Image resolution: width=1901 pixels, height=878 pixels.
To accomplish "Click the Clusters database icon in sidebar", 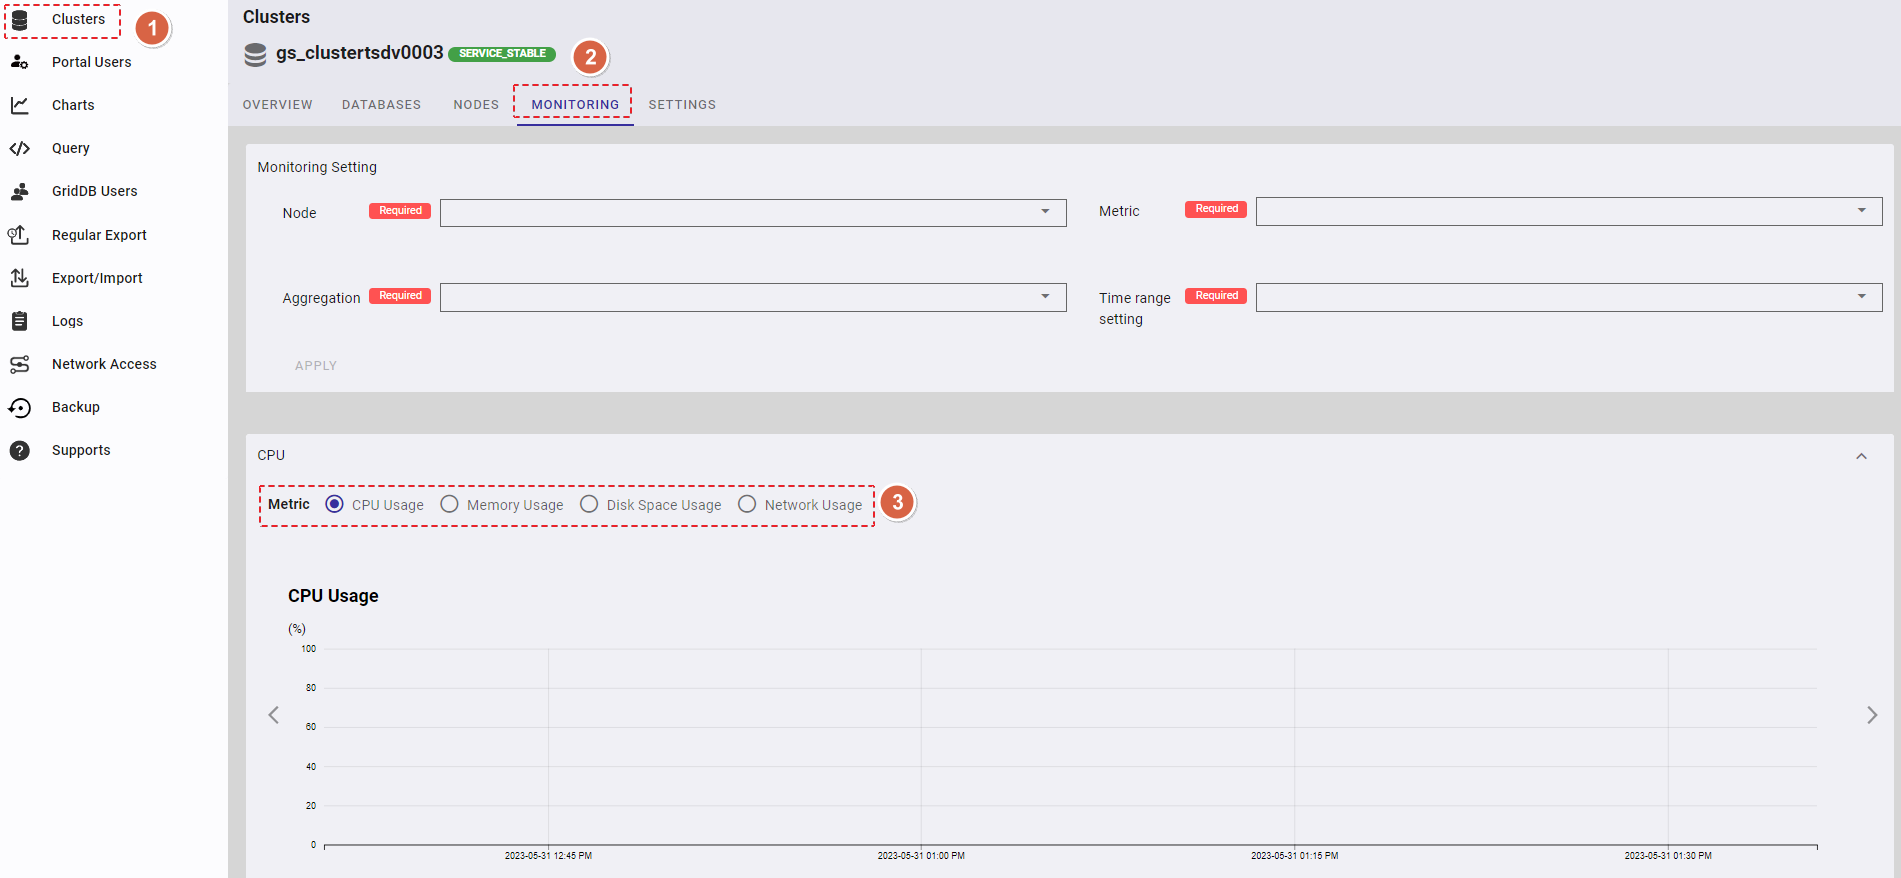I will [x=20, y=20].
